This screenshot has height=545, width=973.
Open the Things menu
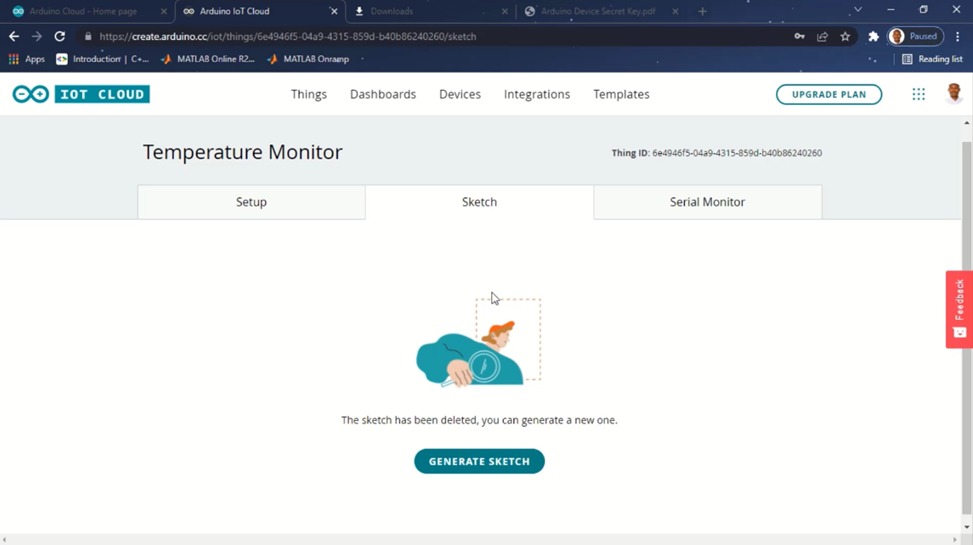309,94
